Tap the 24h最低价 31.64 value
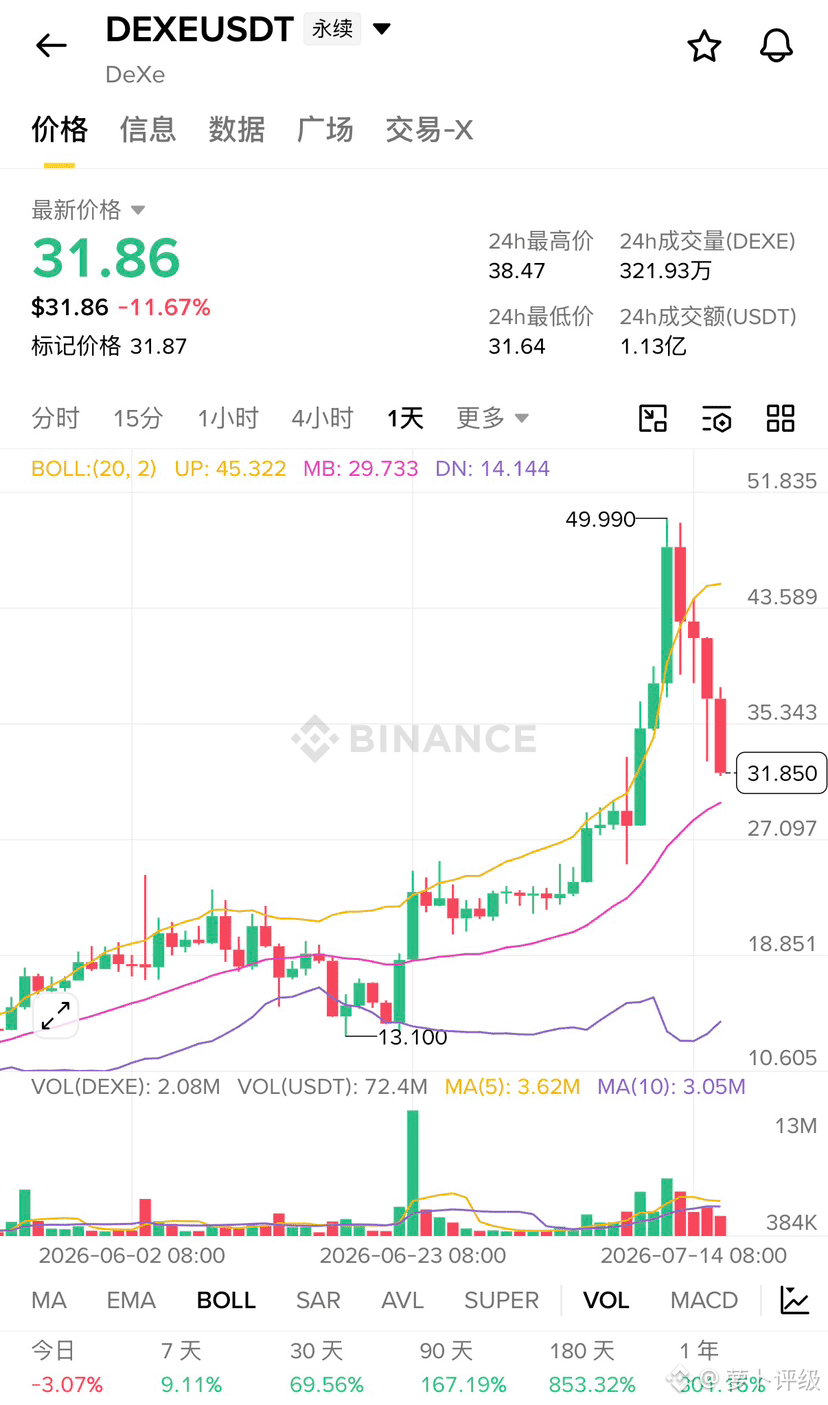 pos(517,346)
